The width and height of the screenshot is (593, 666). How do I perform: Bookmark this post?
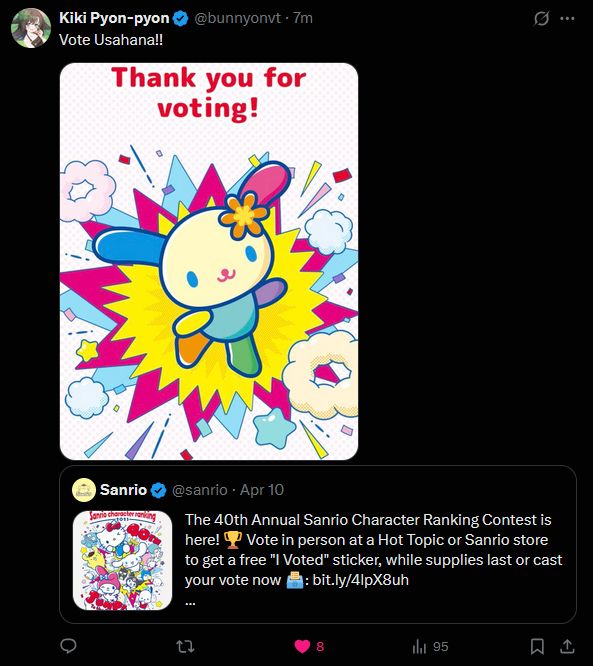point(537,646)
